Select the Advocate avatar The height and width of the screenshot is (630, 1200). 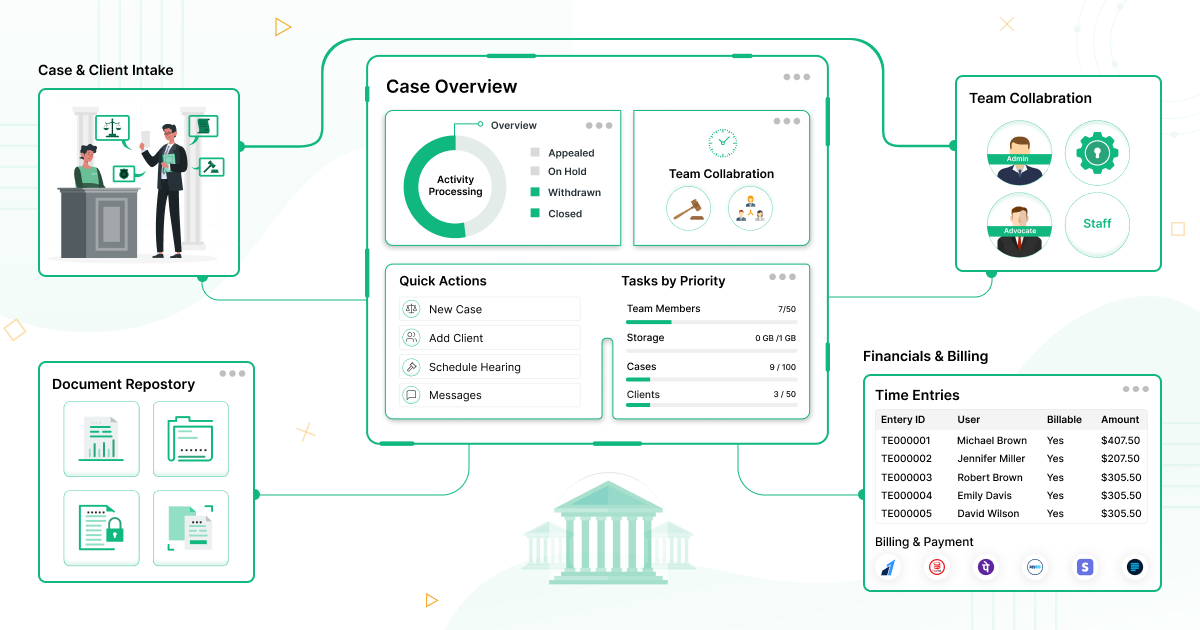coord(1019,225)
